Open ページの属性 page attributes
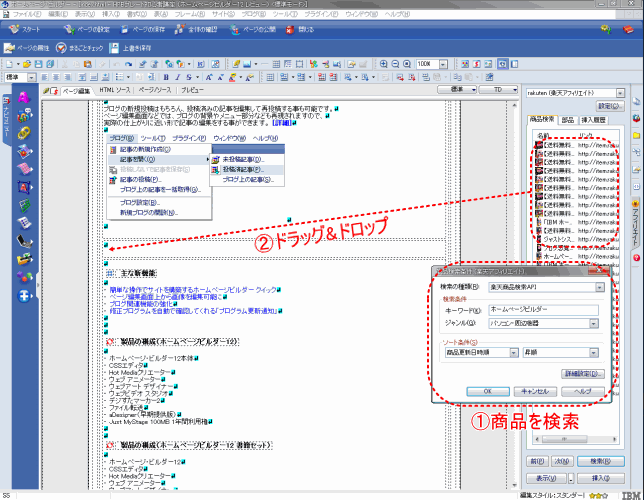Screen dimensions: 644x500 coord(26,48)
